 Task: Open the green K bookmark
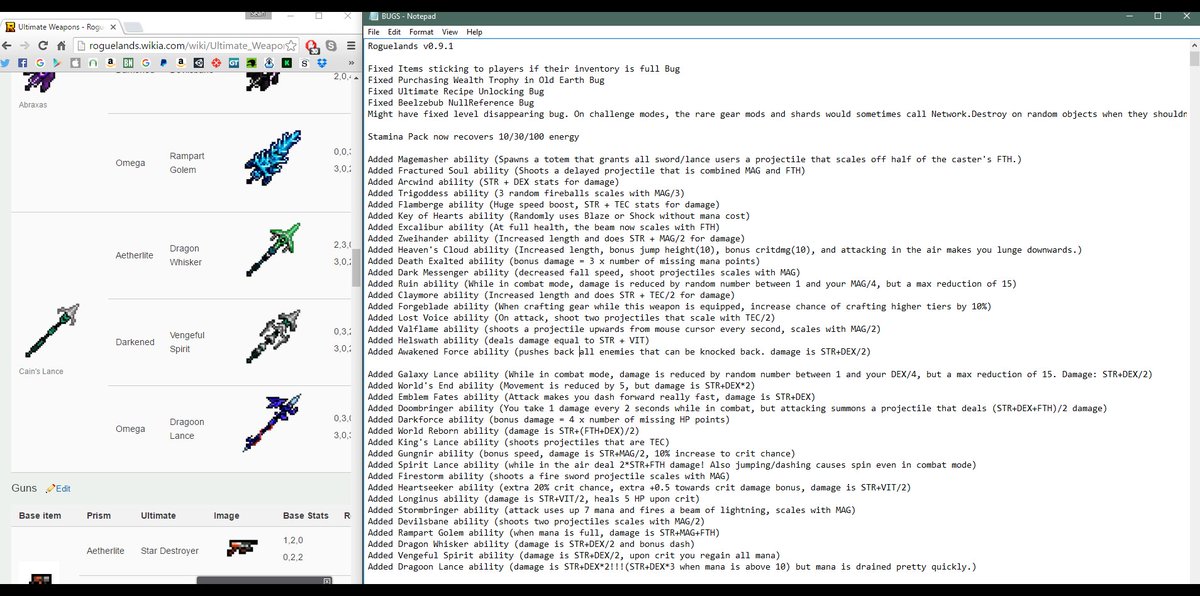pyautogui.click(x=286, y=63)
